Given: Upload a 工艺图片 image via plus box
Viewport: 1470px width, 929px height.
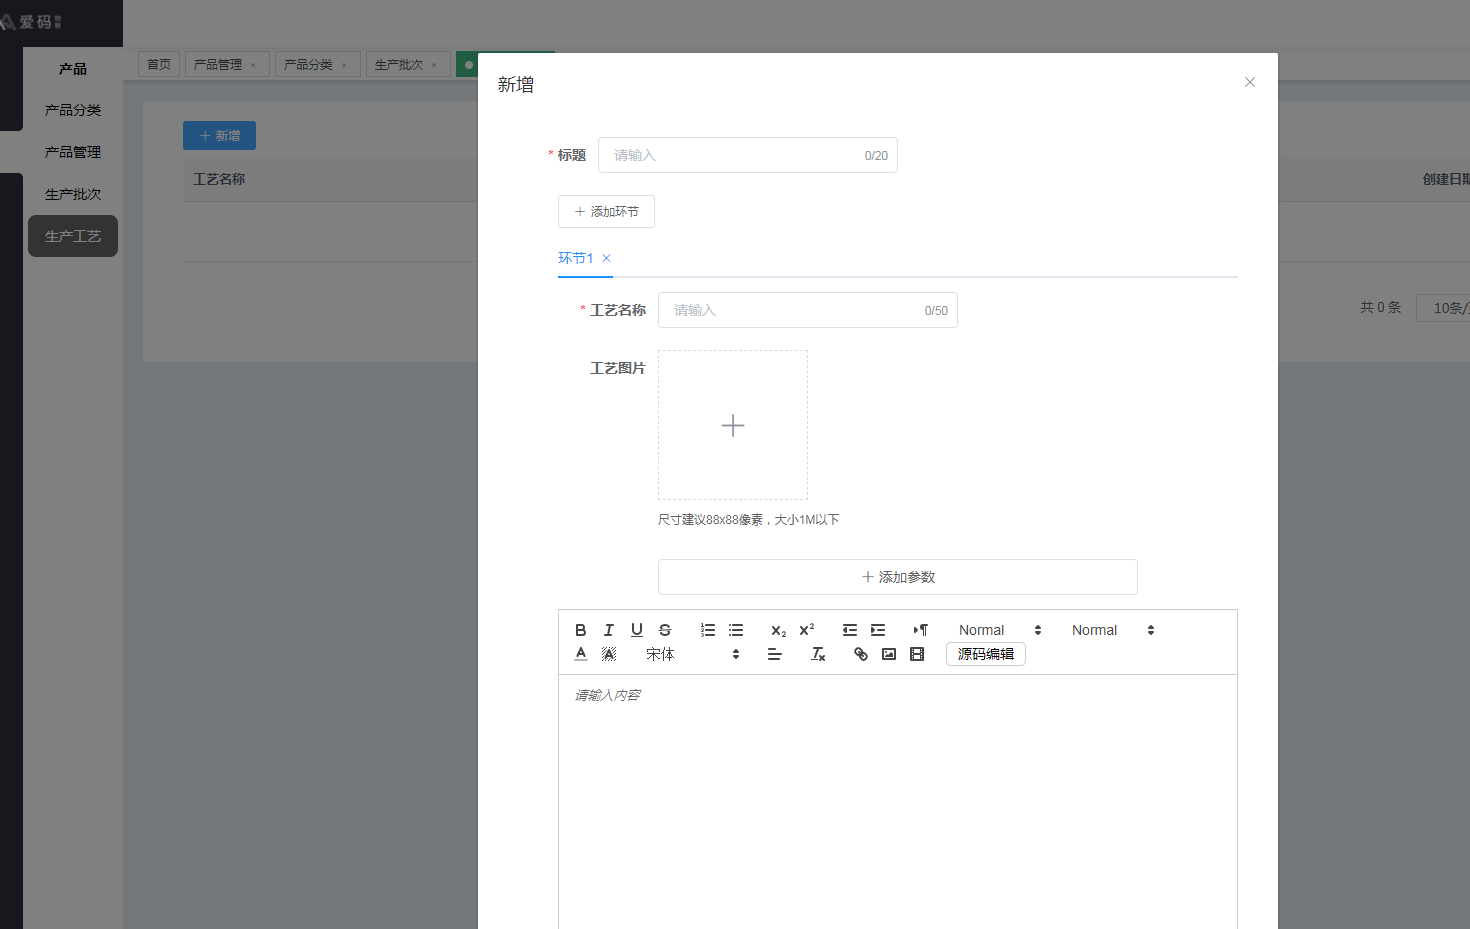Looking at the screenshot, I should pos(733,425).
